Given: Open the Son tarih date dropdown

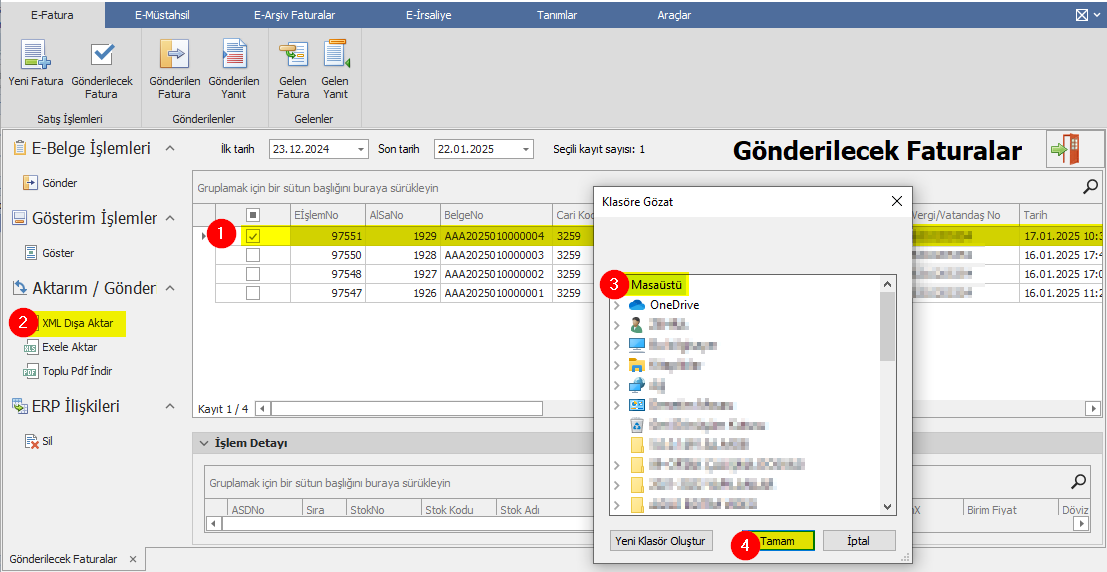Looking at the screenshot, I should [525, 149].
